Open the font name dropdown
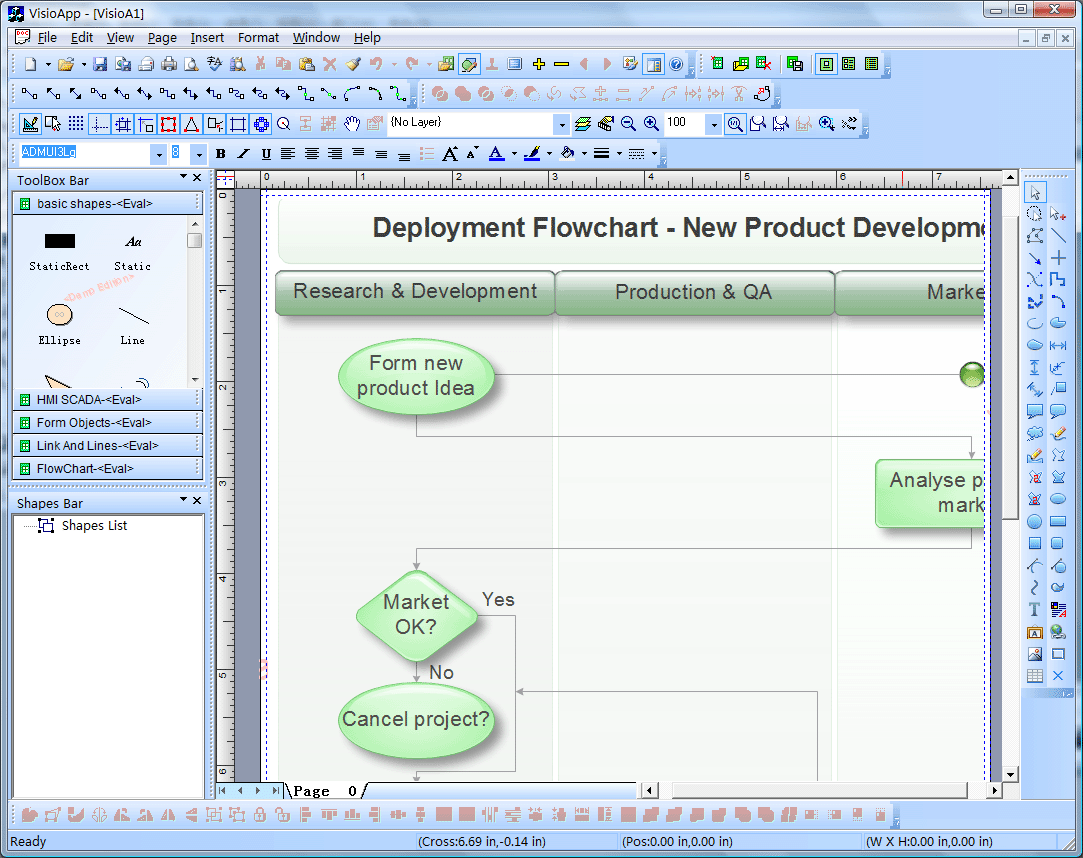The image size is (1083, 858). coord(158,153)
